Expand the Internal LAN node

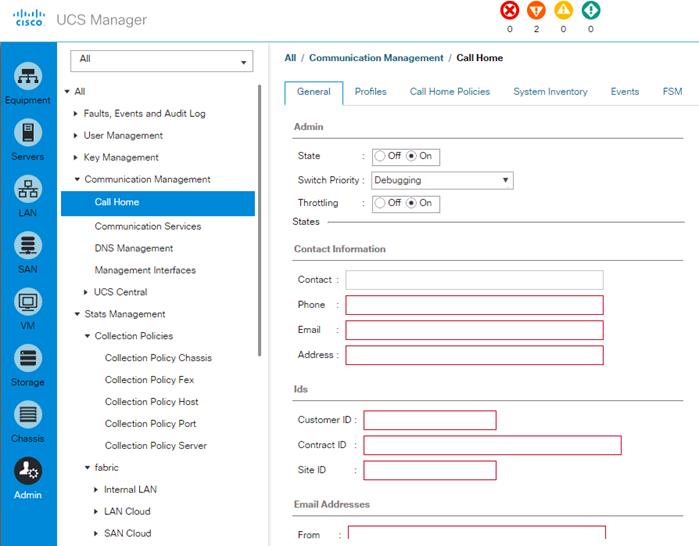tap(95, 489)
